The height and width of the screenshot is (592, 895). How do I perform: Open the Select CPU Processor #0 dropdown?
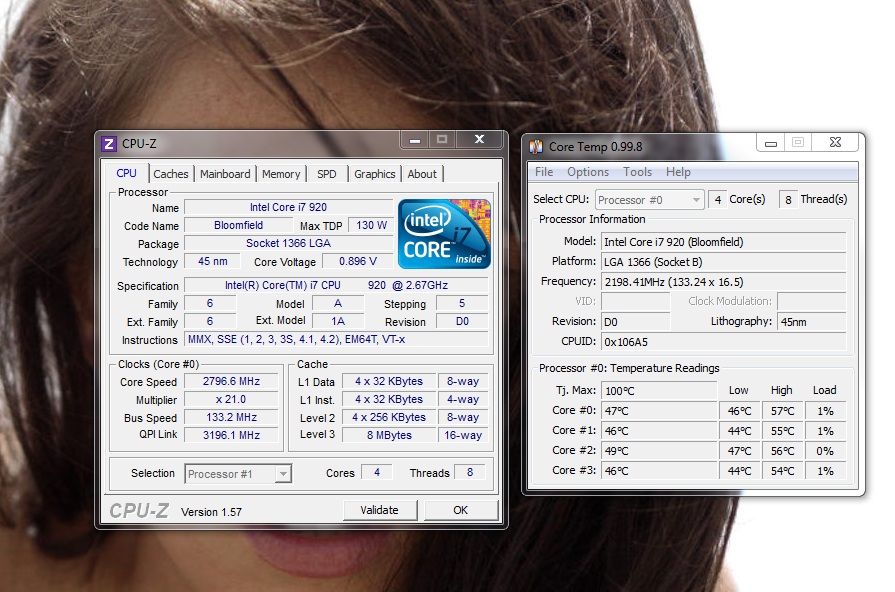pyautogui.click(x=649, y=200)
